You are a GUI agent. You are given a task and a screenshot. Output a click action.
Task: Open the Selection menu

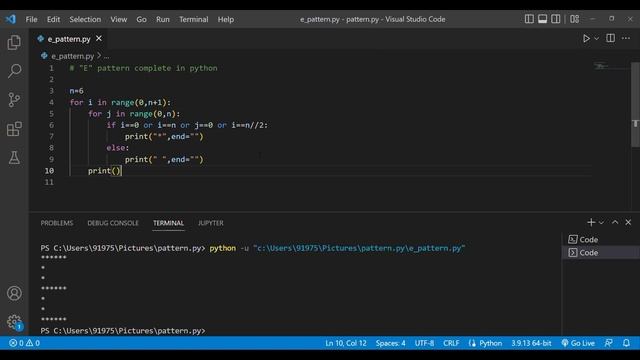(x=85, y=19)
